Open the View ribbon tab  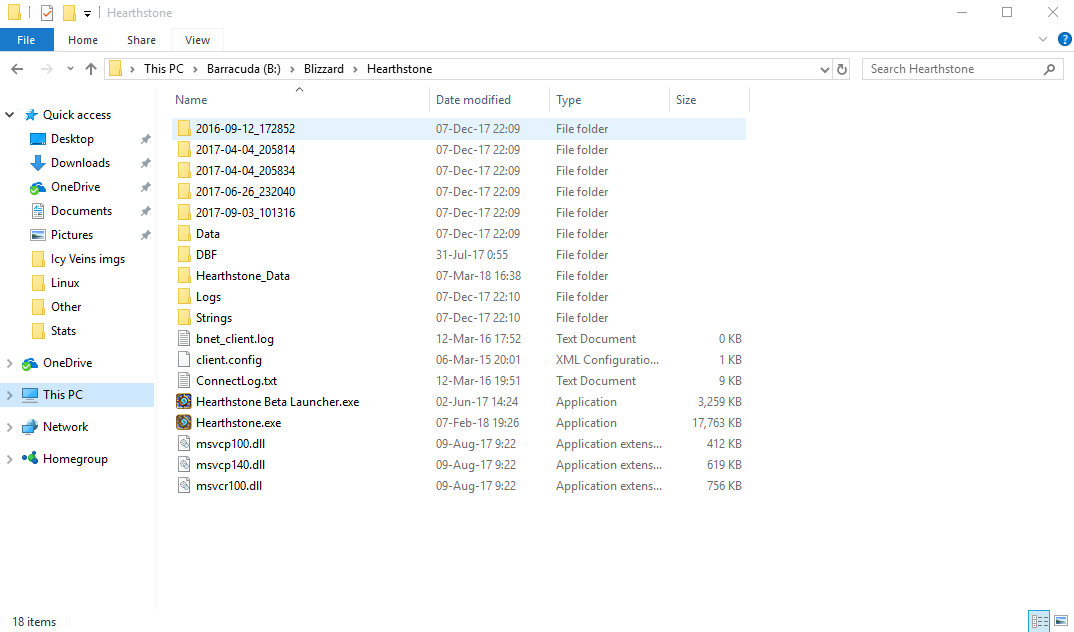[x=197, y=40]
